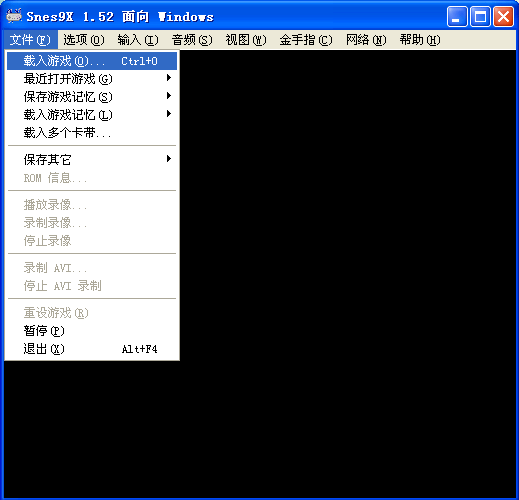Choose 退出 (Exit) menu entry

92,349
